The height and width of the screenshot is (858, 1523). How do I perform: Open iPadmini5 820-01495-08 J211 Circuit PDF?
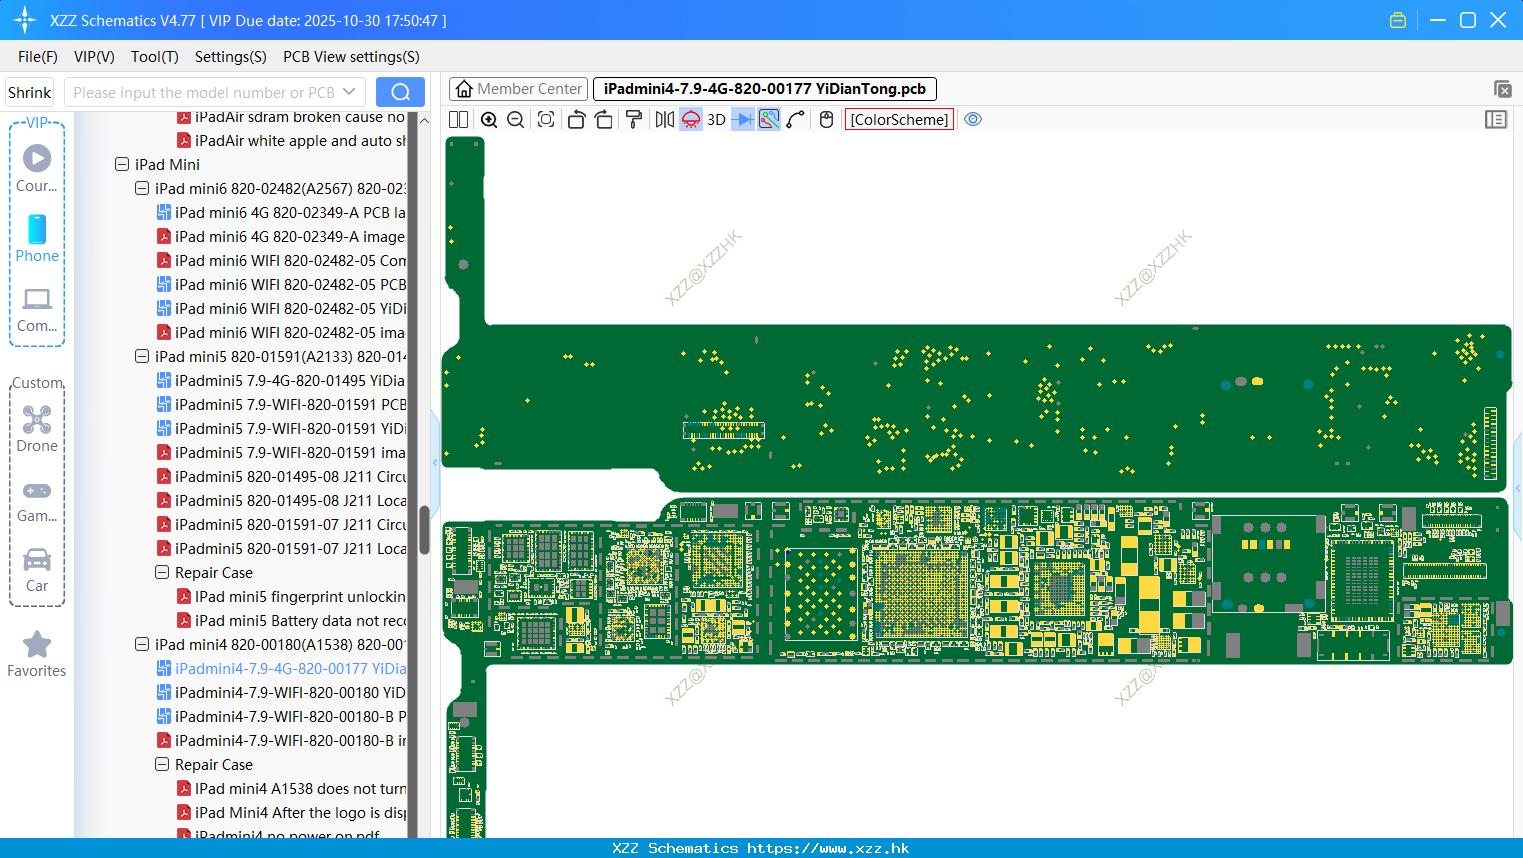[281, 476]
